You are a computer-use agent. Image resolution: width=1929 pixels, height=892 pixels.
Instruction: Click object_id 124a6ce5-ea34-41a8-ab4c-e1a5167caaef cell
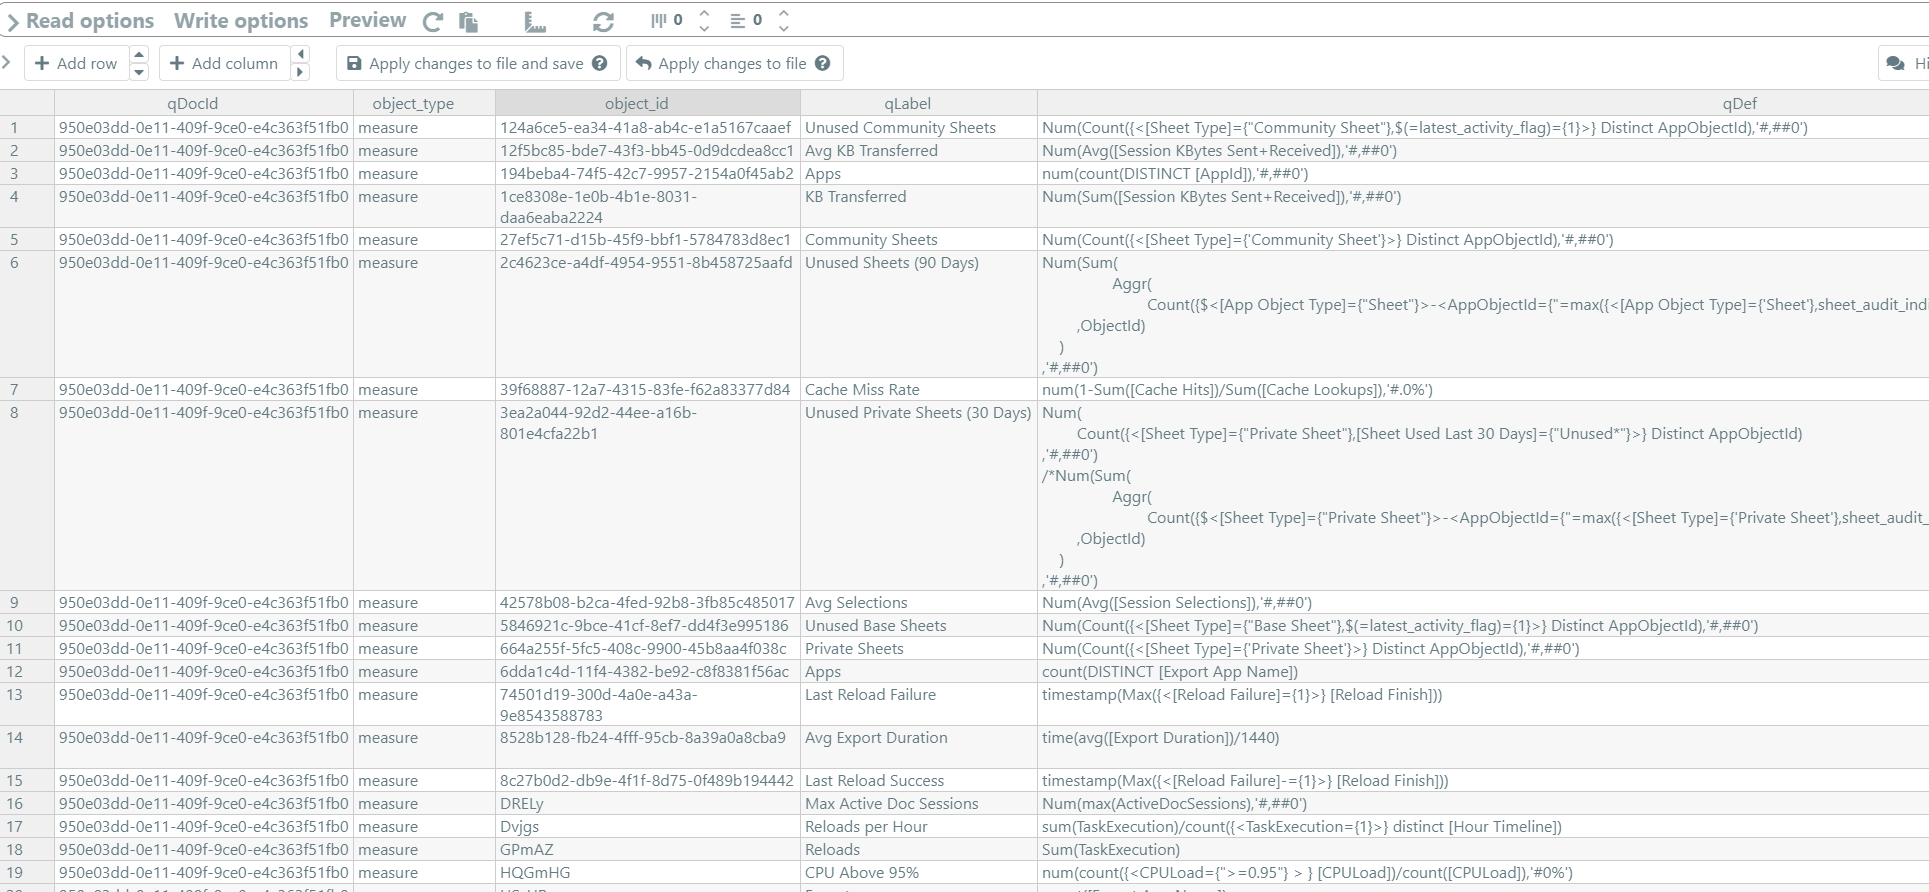648,128
